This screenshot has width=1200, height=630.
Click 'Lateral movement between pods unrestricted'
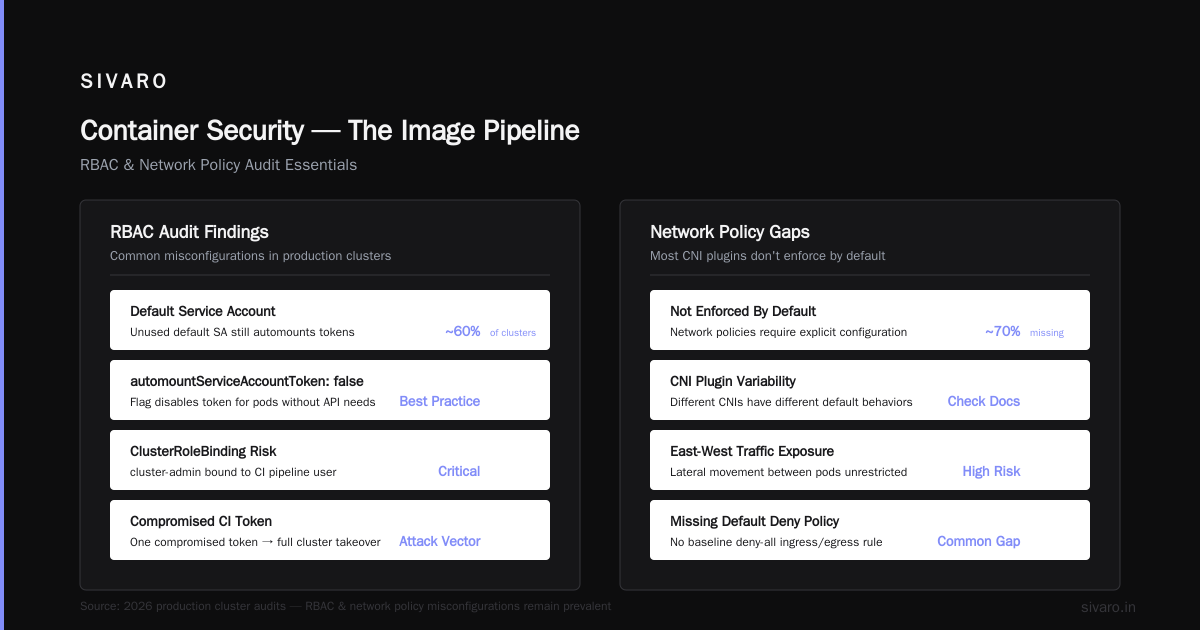pos(788,472)
